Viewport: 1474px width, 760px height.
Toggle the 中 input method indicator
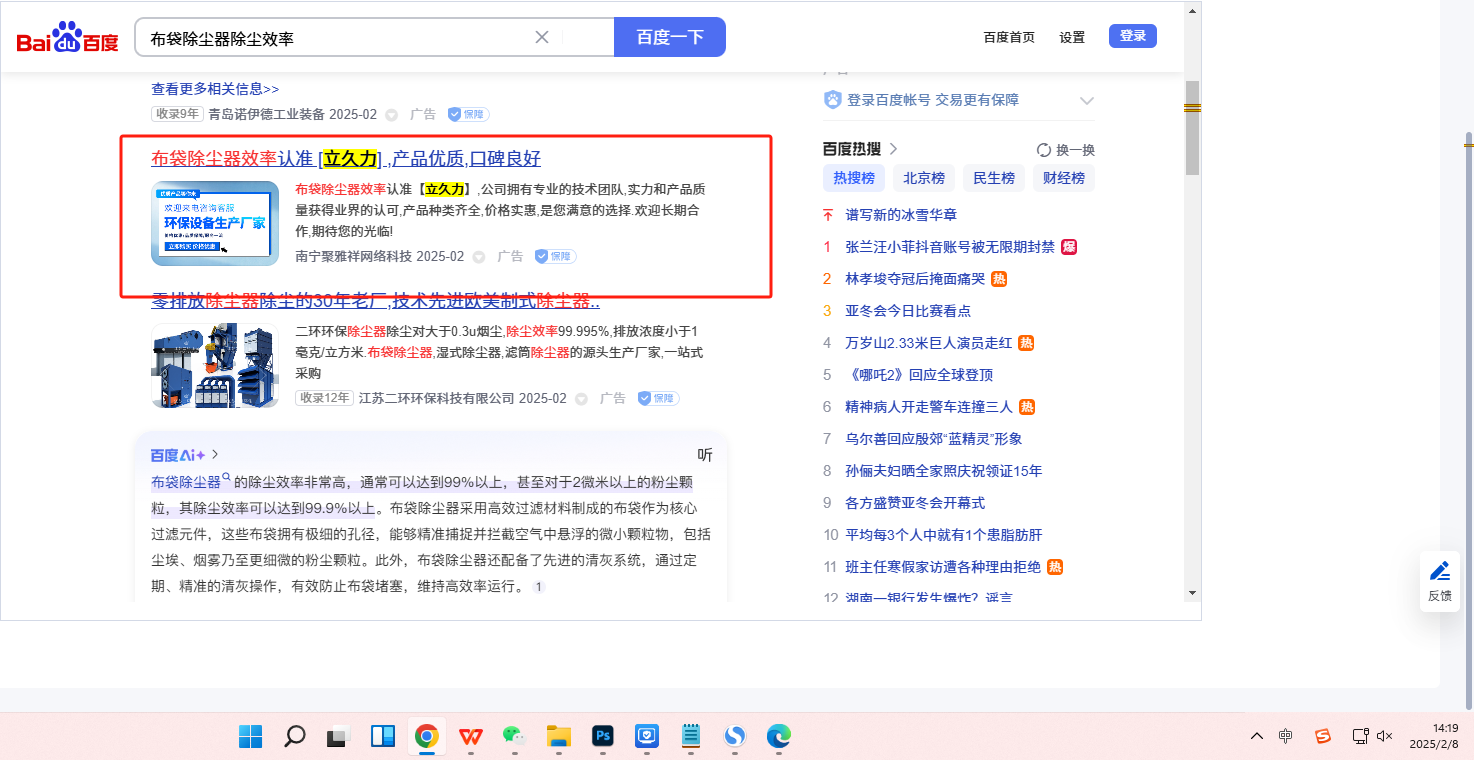click(1286, 737)
